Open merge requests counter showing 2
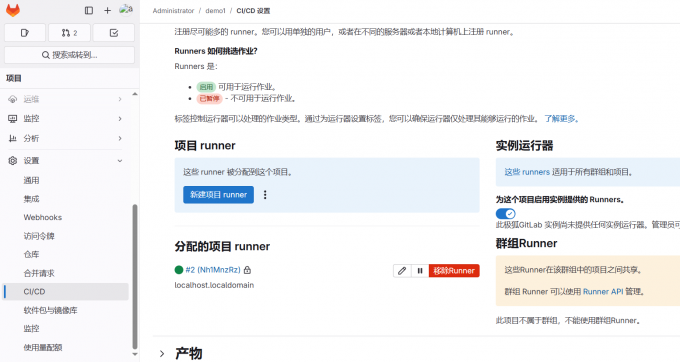 tap(69, 33)
